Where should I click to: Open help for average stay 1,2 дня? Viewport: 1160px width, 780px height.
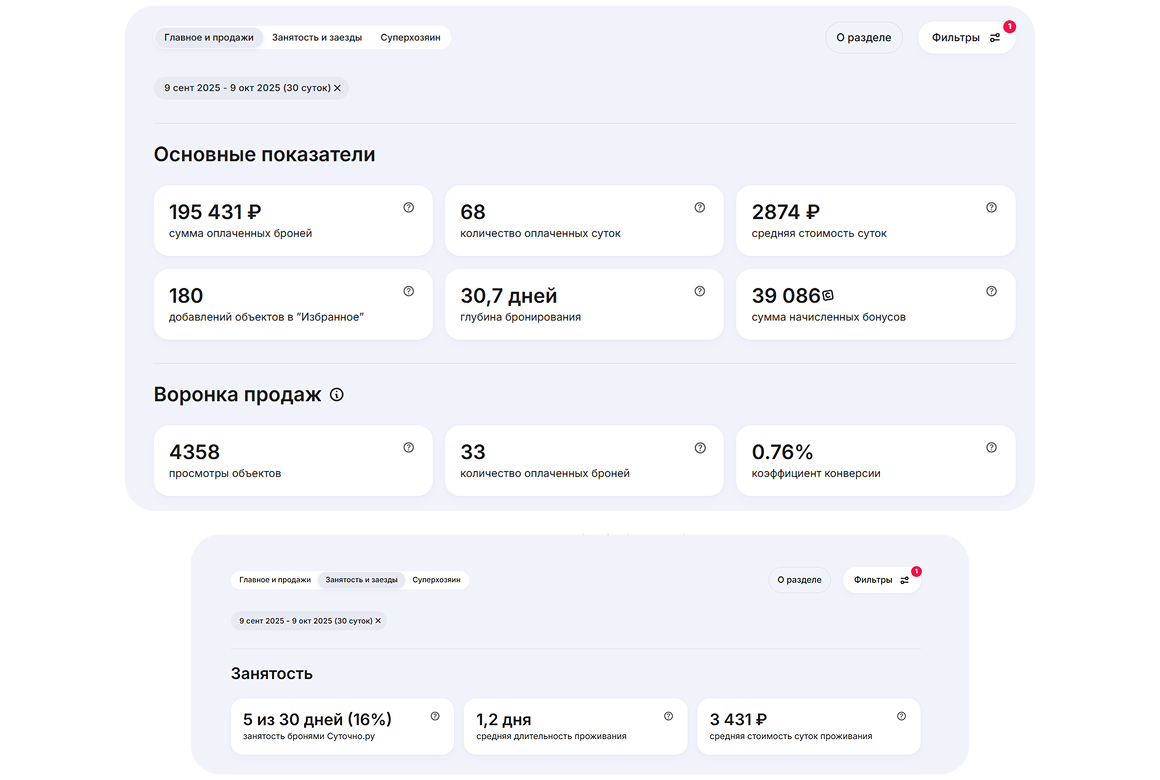pyautogui.click(x=668, y=716)
